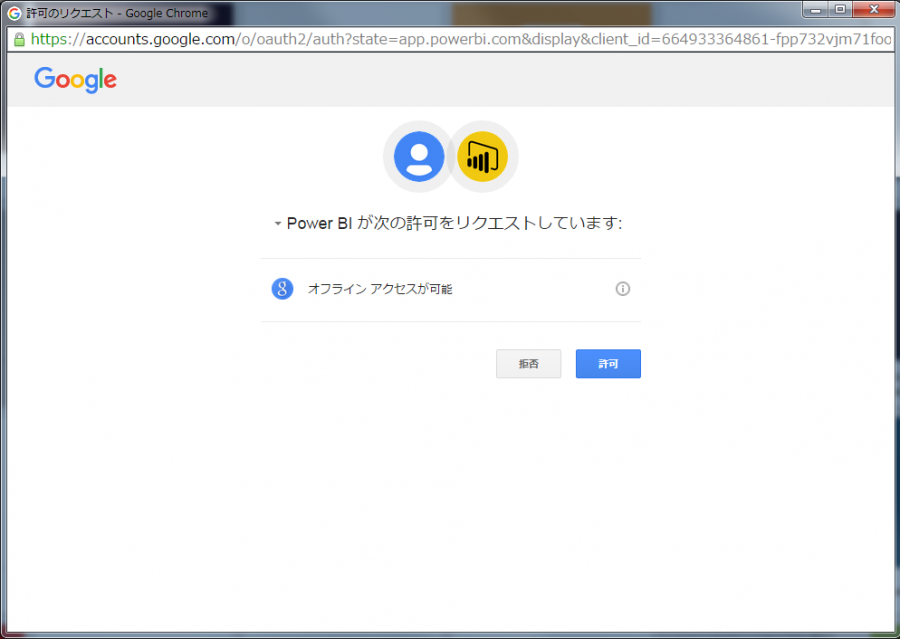Open info icon for オフライン アクセスが可能

pyautogui.click(x=623, y=289)
